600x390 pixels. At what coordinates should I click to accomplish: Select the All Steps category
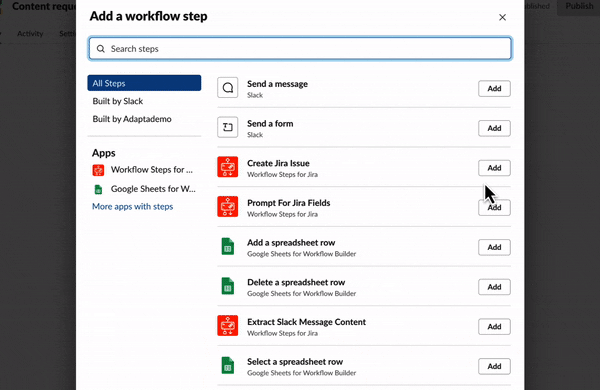[x=144, y=83]
